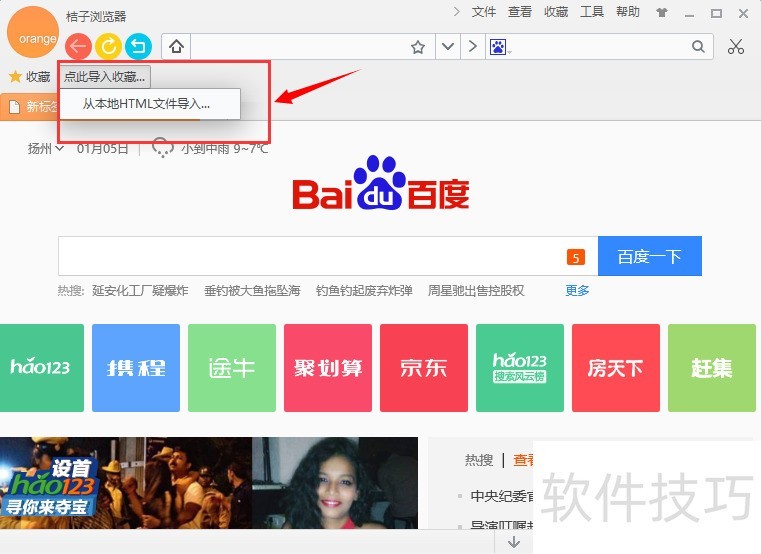Open Baidu search engine selector

(x=499, y=47)
